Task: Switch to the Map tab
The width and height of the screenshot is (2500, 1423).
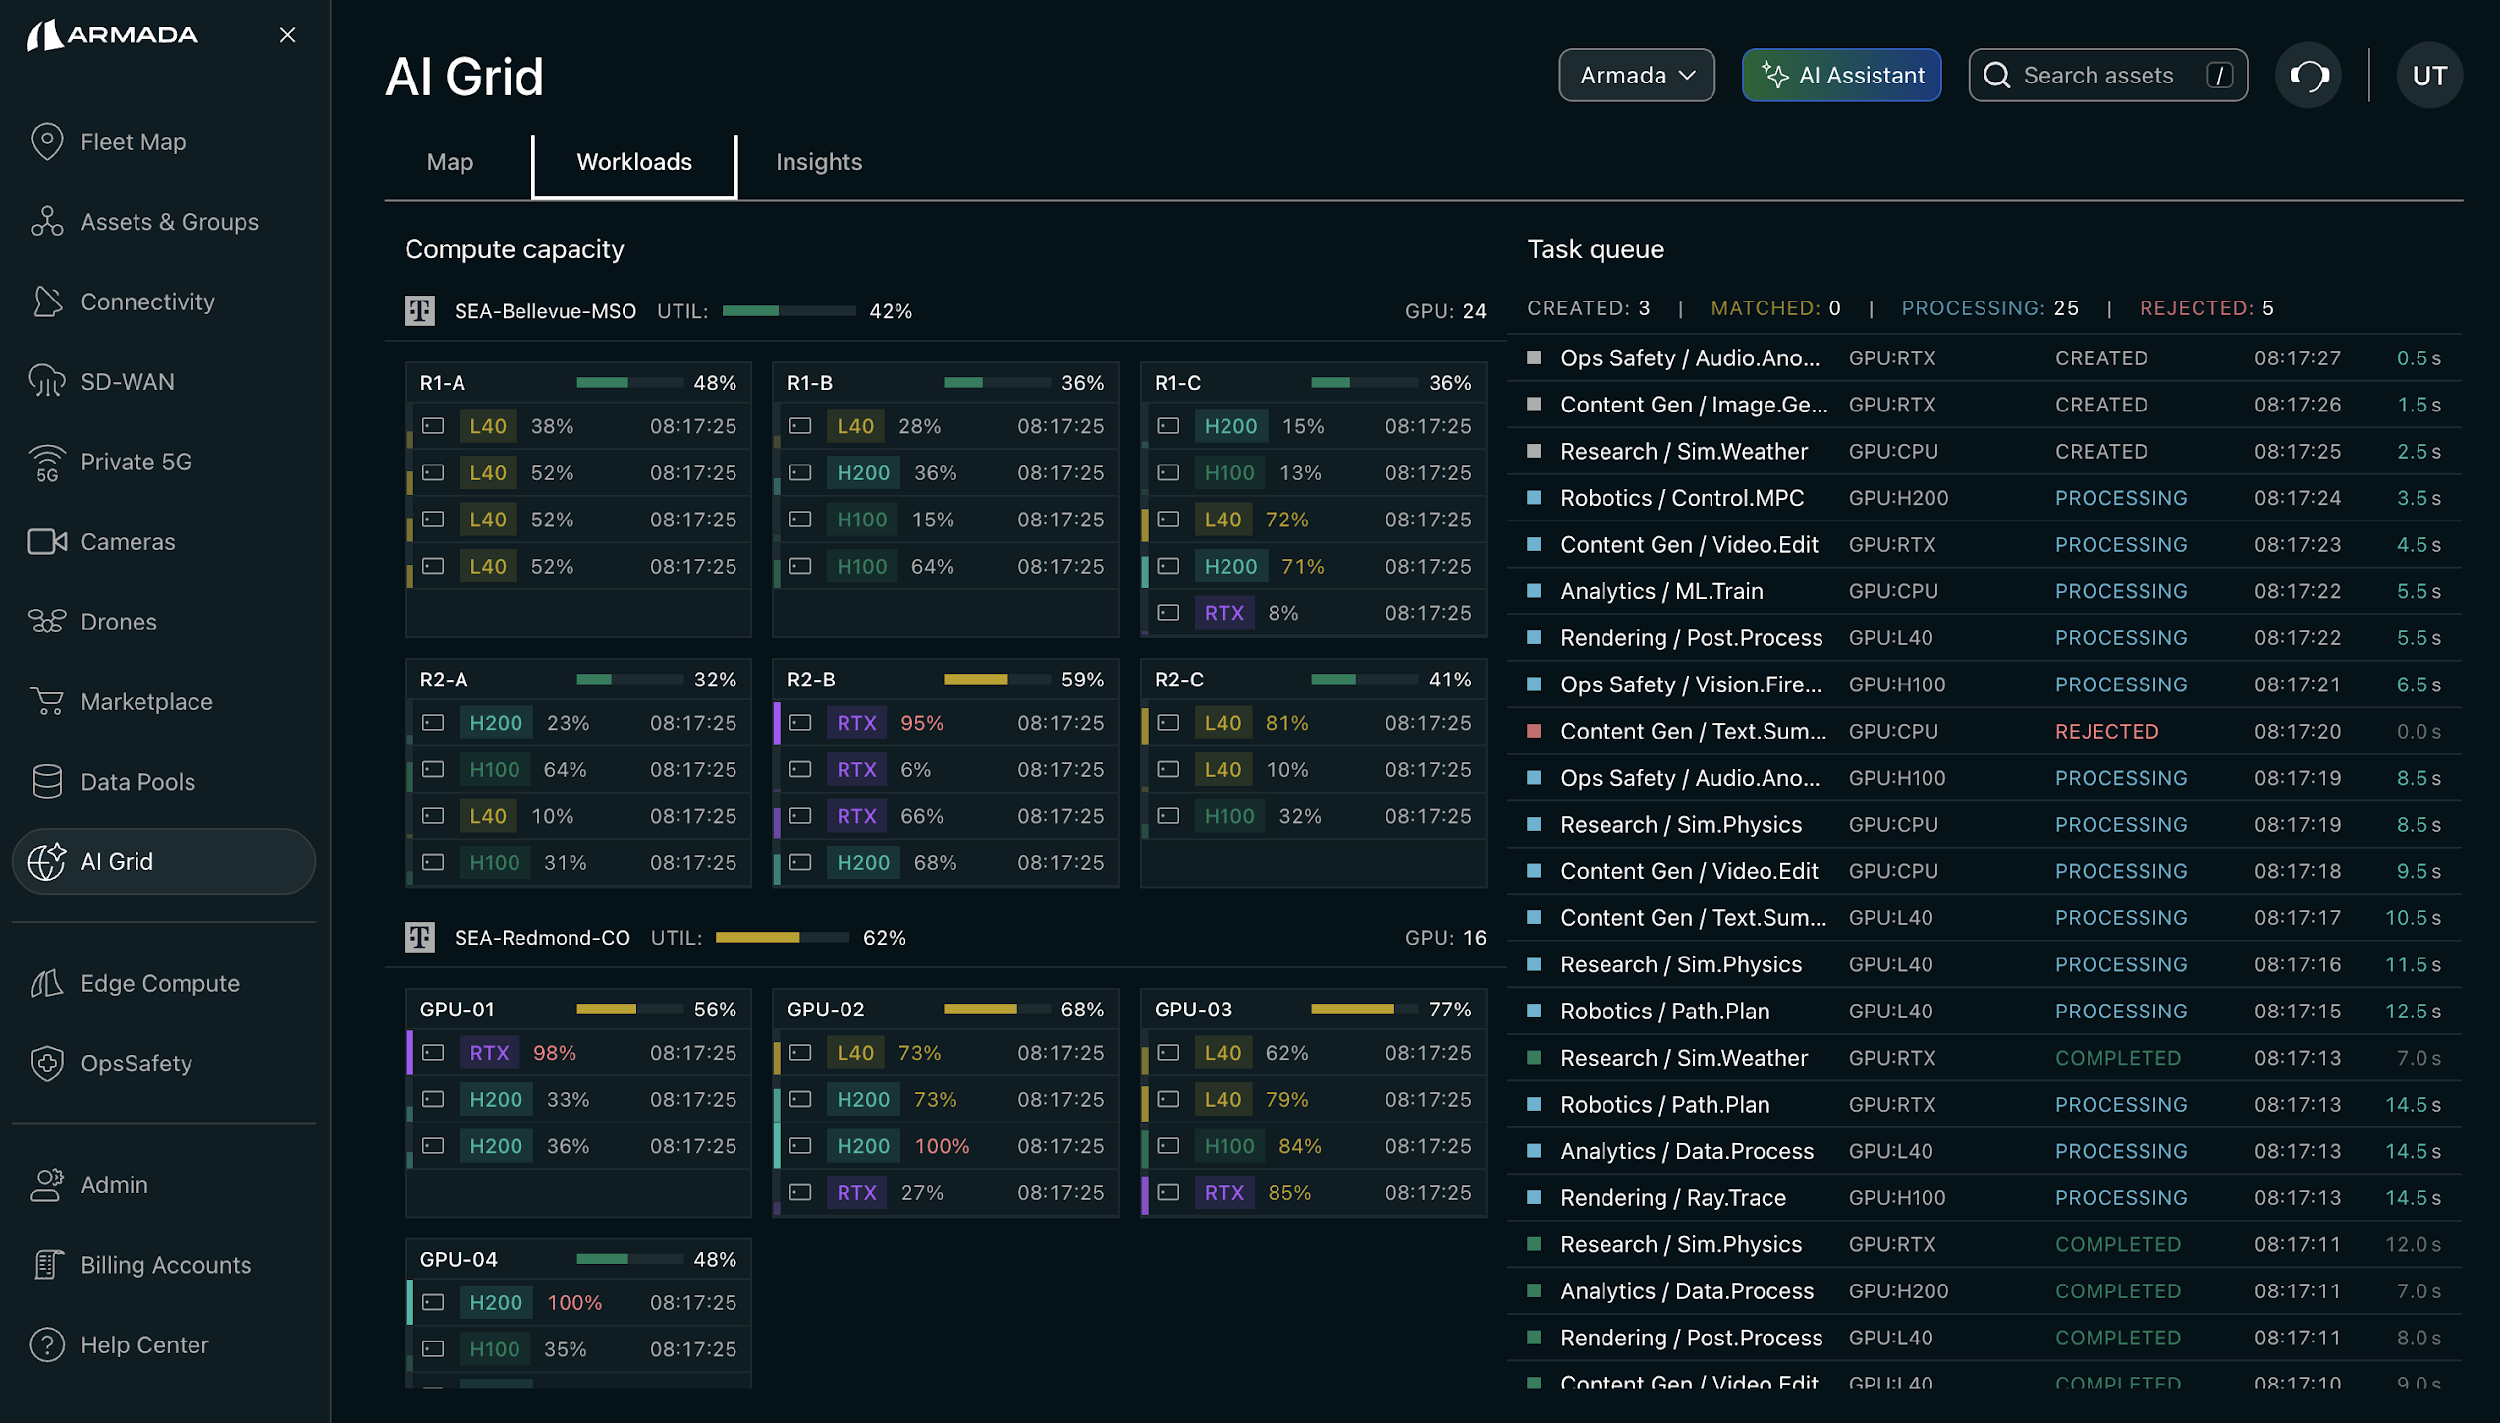Action: (450, 161)
